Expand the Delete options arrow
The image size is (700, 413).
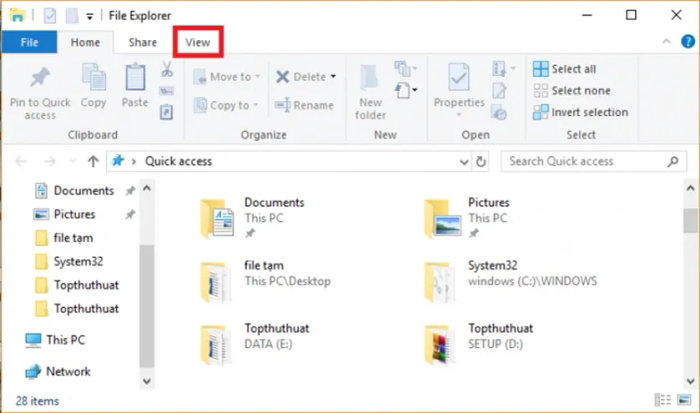[x=333, y=77]
